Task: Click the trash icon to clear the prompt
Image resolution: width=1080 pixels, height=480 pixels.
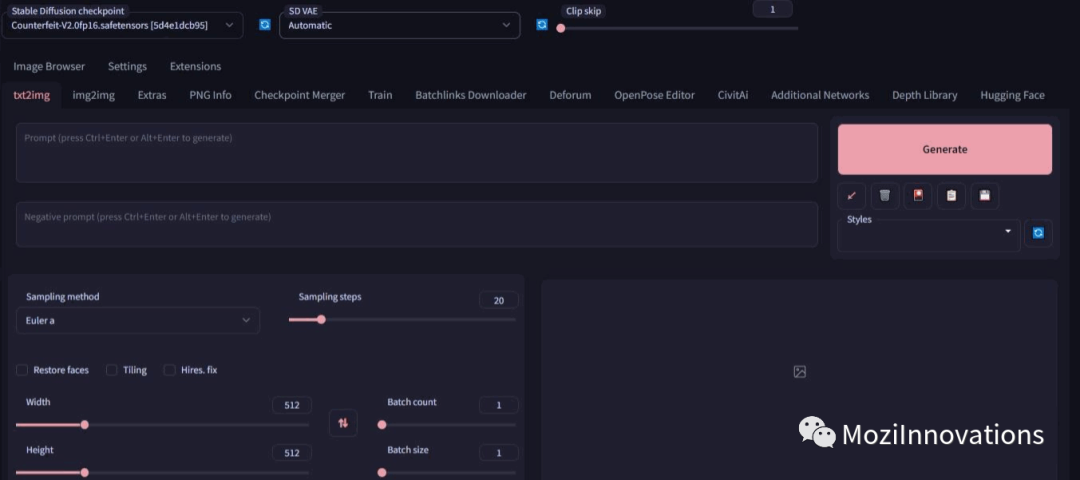Action: click(x=884, y=196)
